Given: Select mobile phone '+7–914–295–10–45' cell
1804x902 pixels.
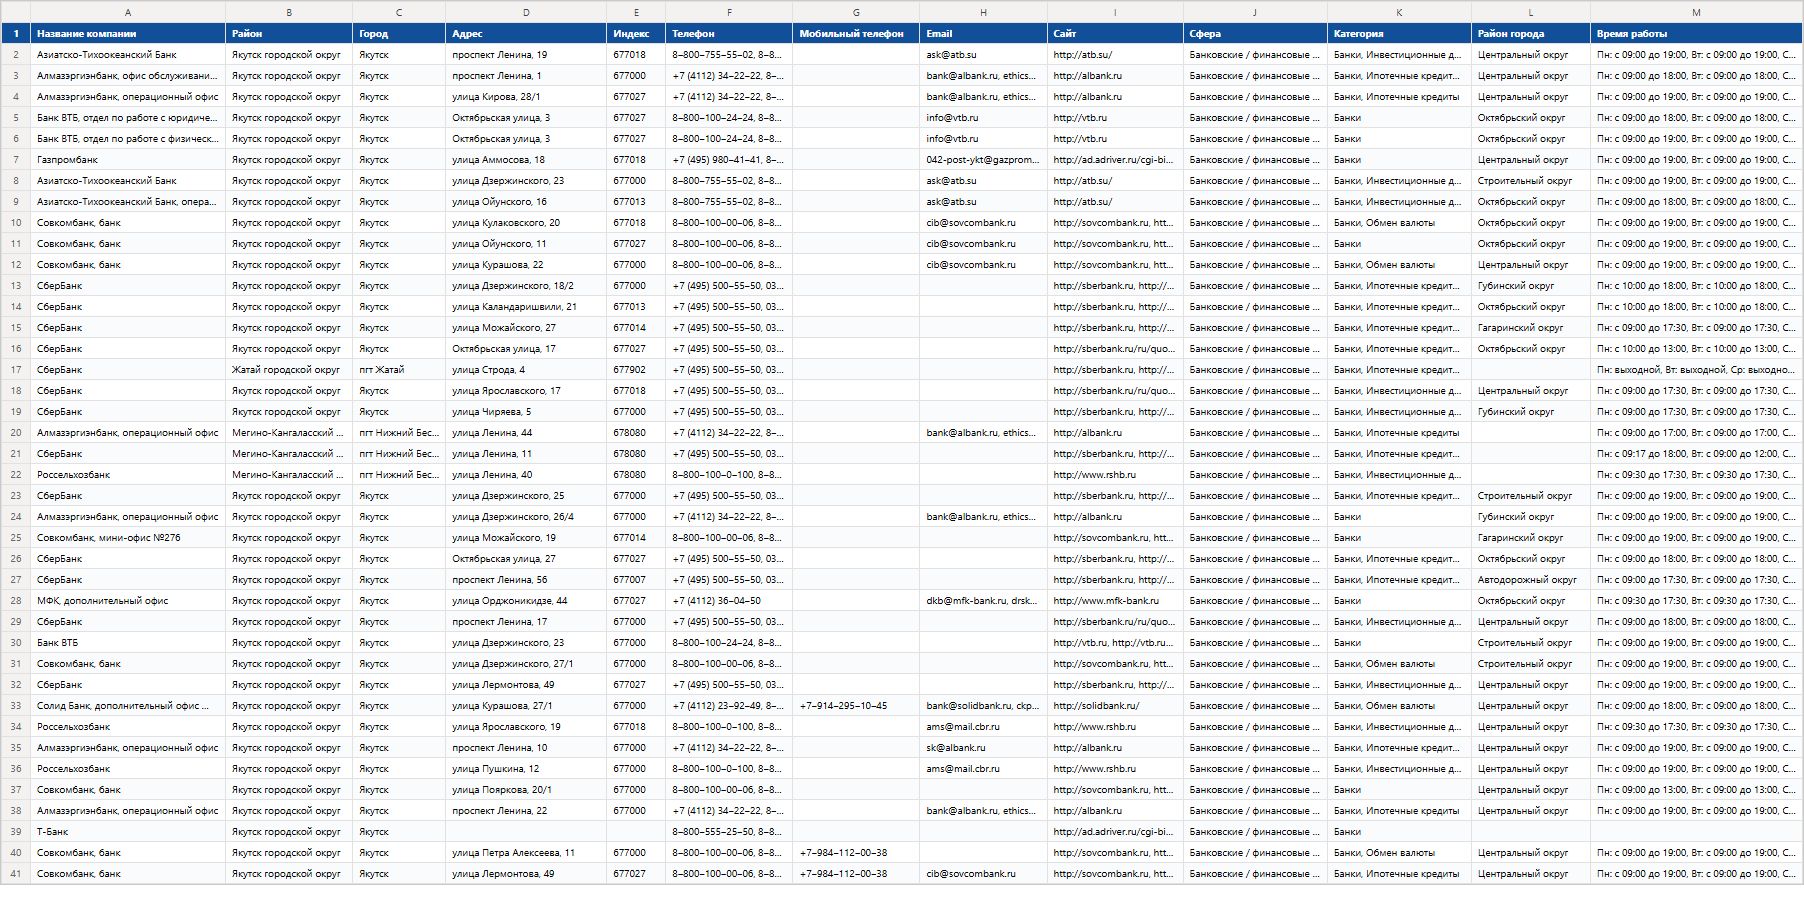Looking at the screenshot, I should pos(856,706).
